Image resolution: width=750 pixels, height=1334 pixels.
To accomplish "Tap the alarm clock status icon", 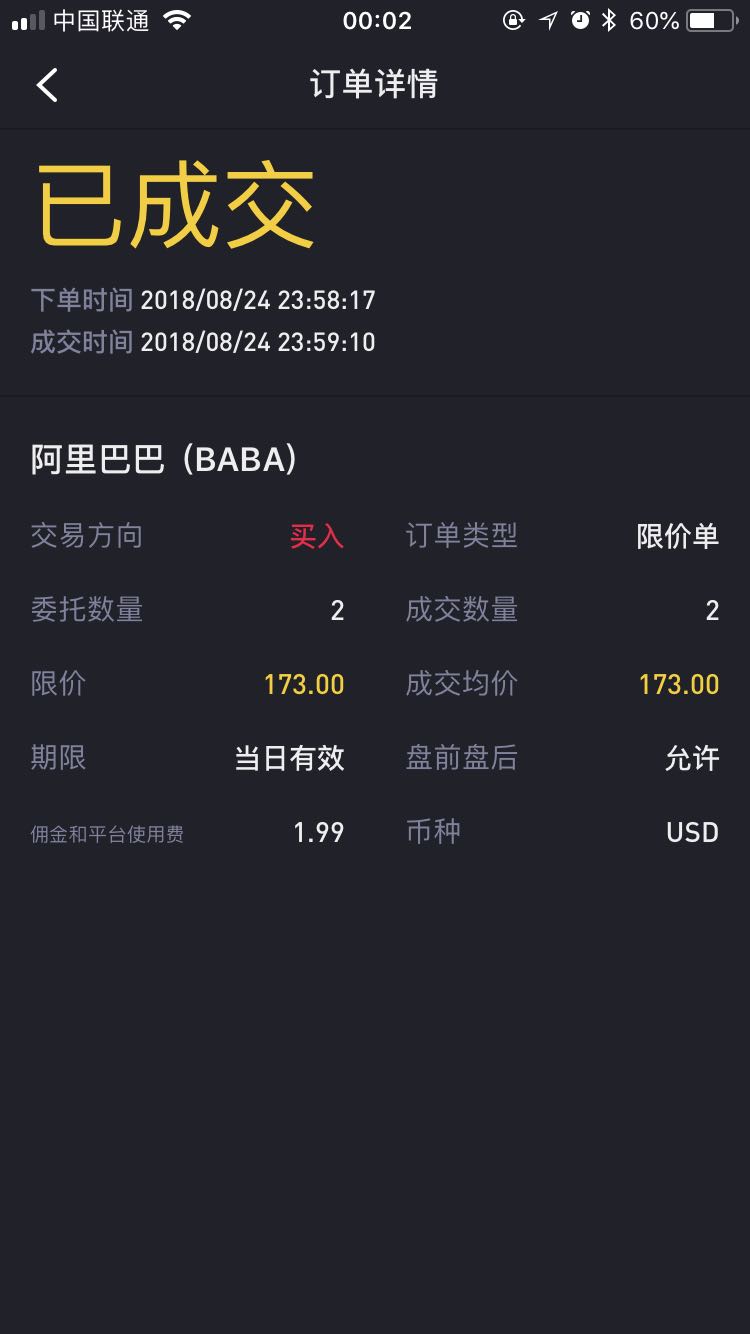I will (580, 20).
